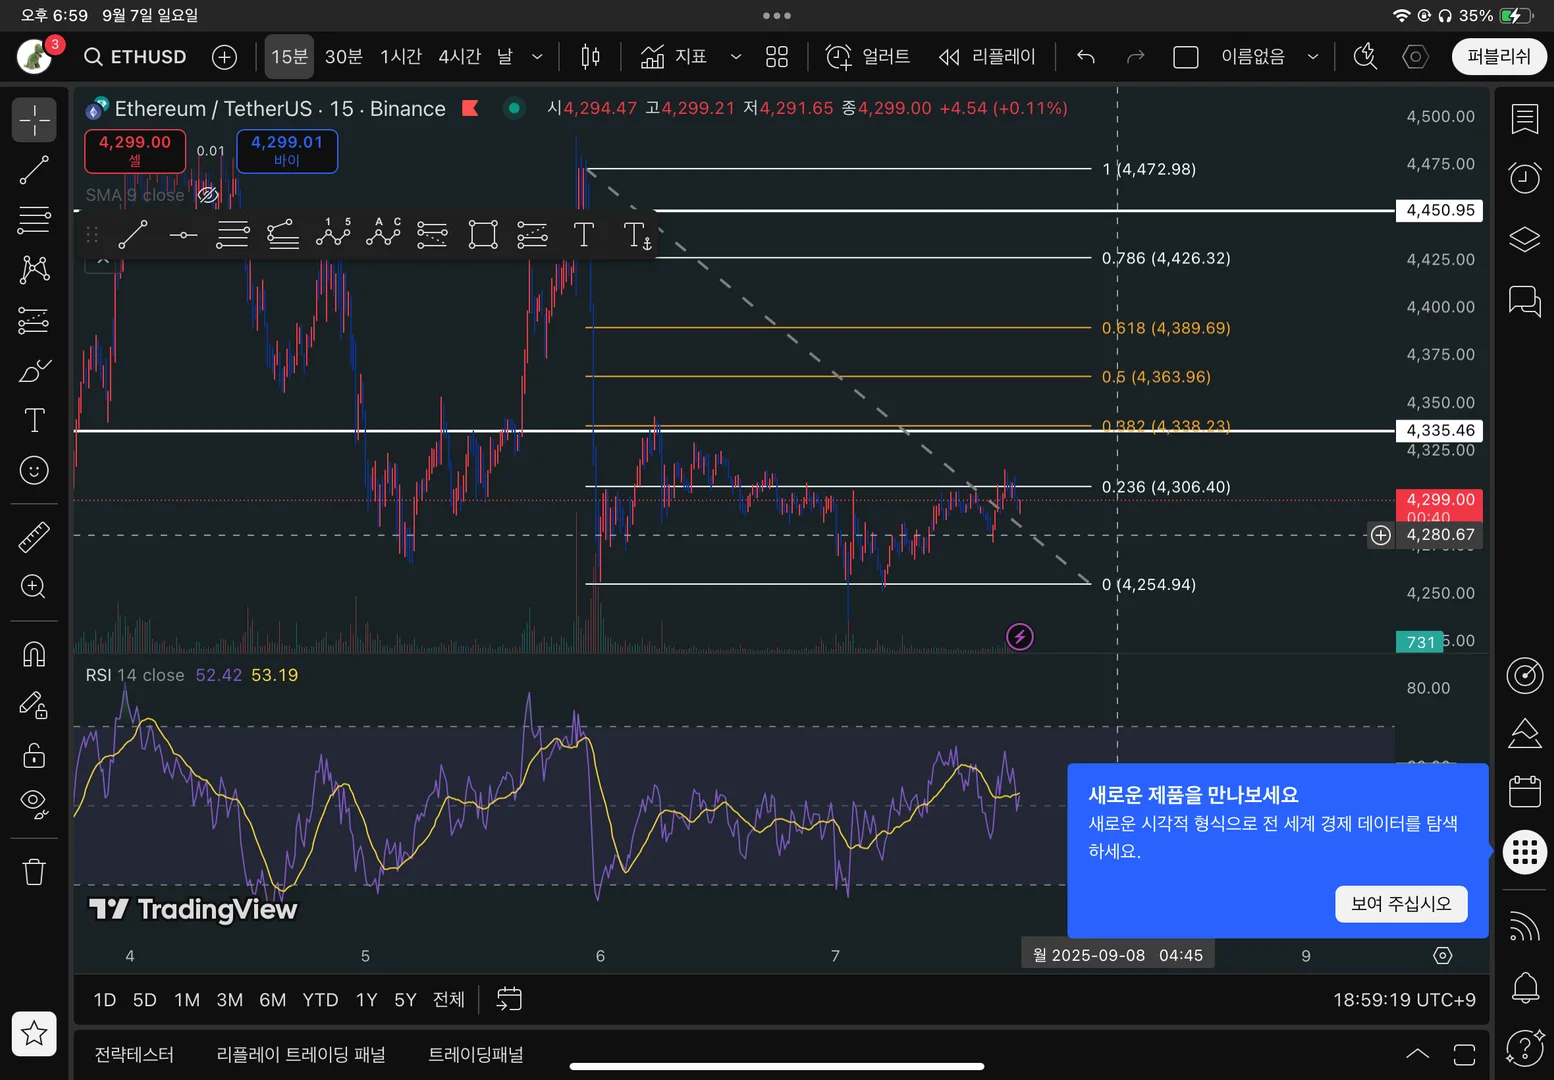
Task: Select the 날 daily interval
Action: (505, 57)
